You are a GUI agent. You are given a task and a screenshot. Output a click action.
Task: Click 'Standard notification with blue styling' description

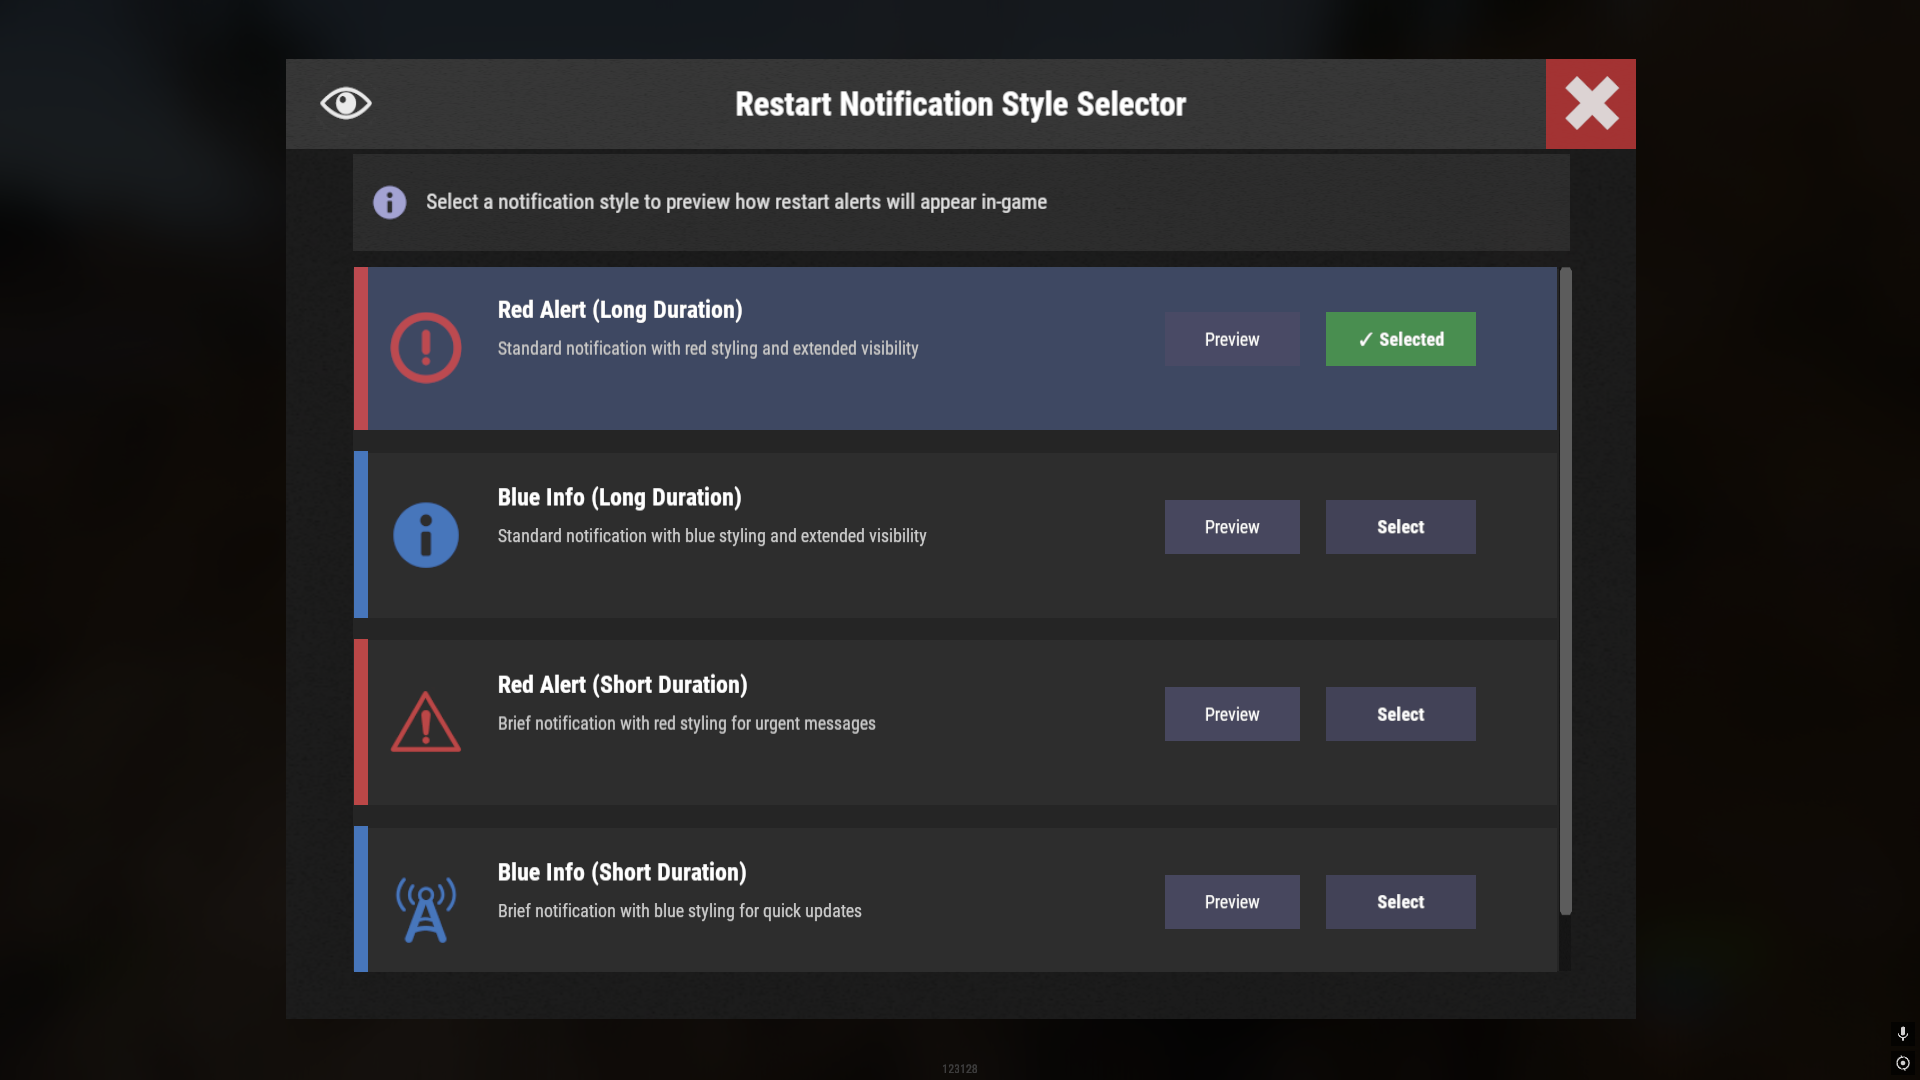pos(712,536)
